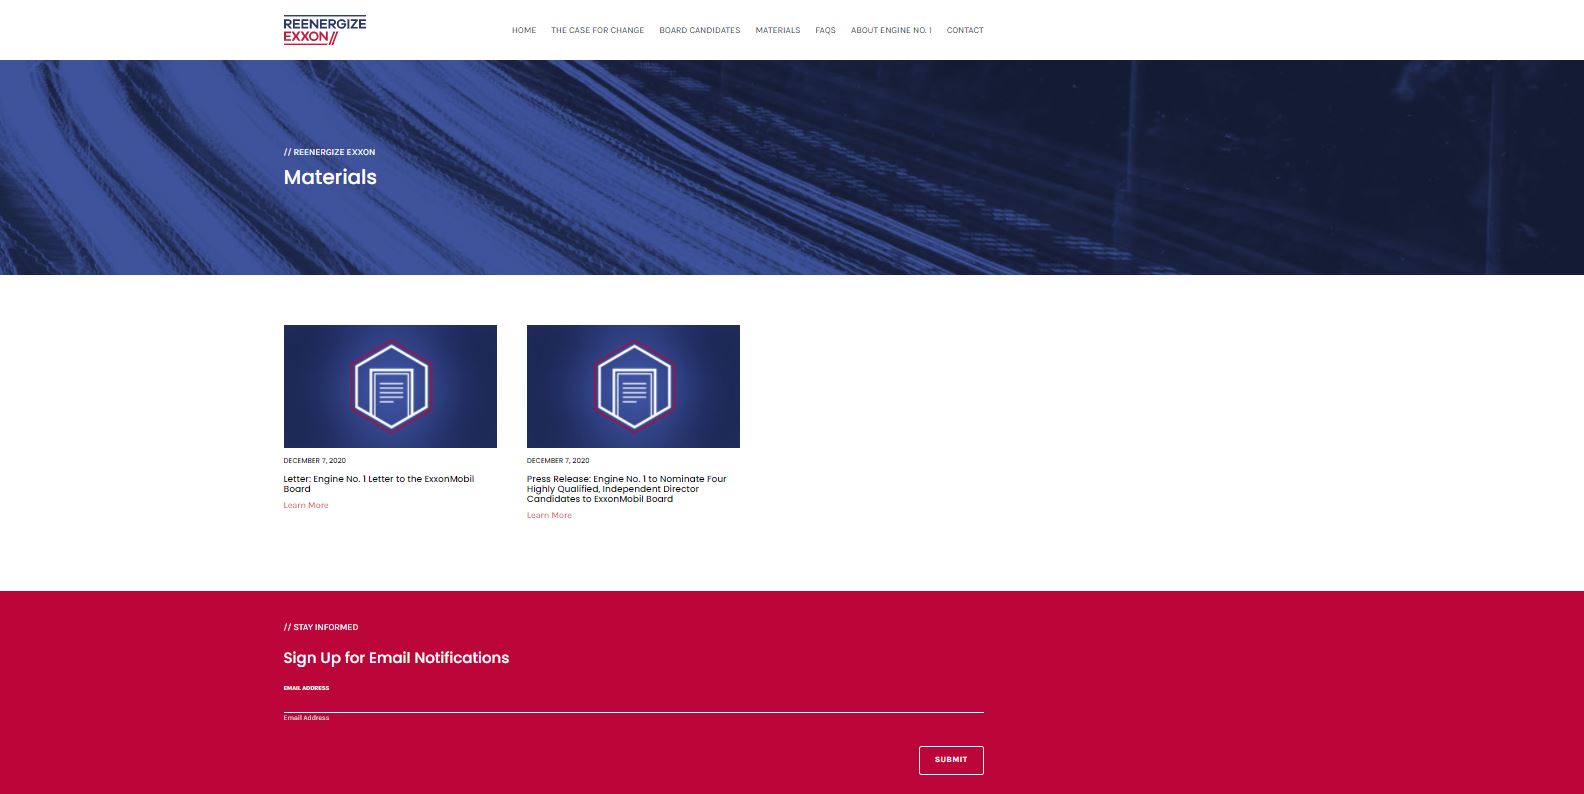Open The Case for Change page
The width and height of the screenshot is (1584, 794).
pos(597,30)
